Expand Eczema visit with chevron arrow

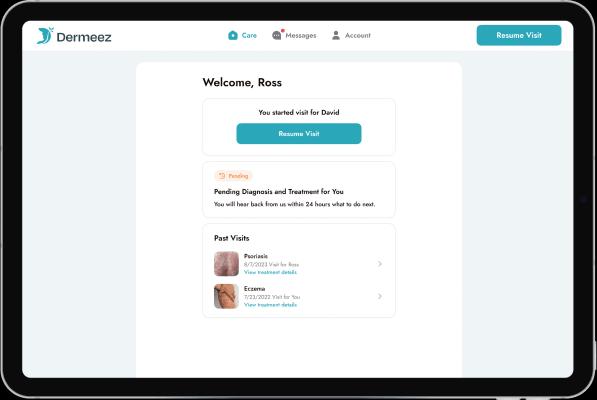[x=380, y=296]
